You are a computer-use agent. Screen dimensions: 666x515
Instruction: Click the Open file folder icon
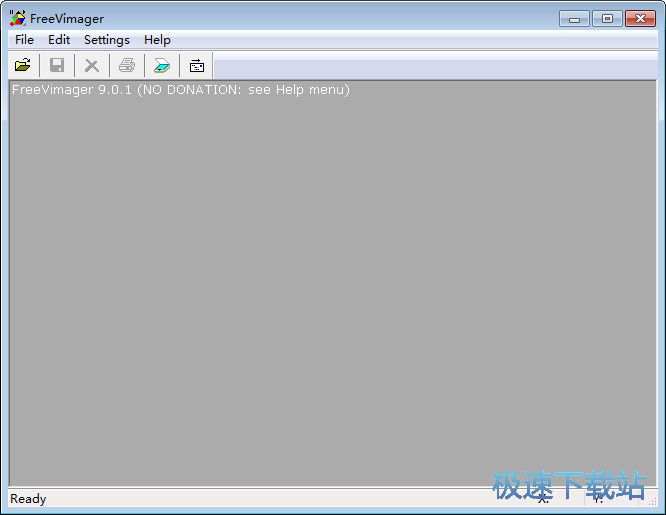pyautogui.click(x=22, y=66)
